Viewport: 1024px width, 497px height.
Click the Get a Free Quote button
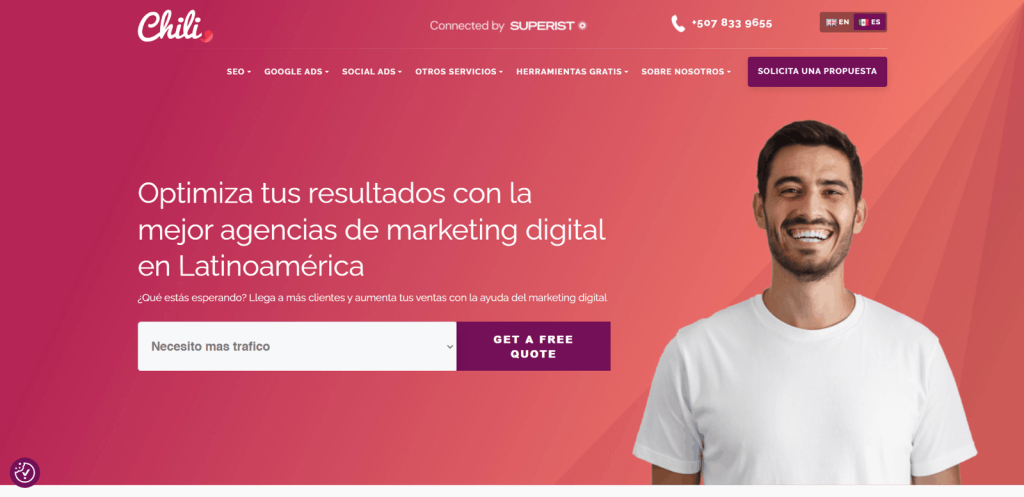[x=534, y=346]
